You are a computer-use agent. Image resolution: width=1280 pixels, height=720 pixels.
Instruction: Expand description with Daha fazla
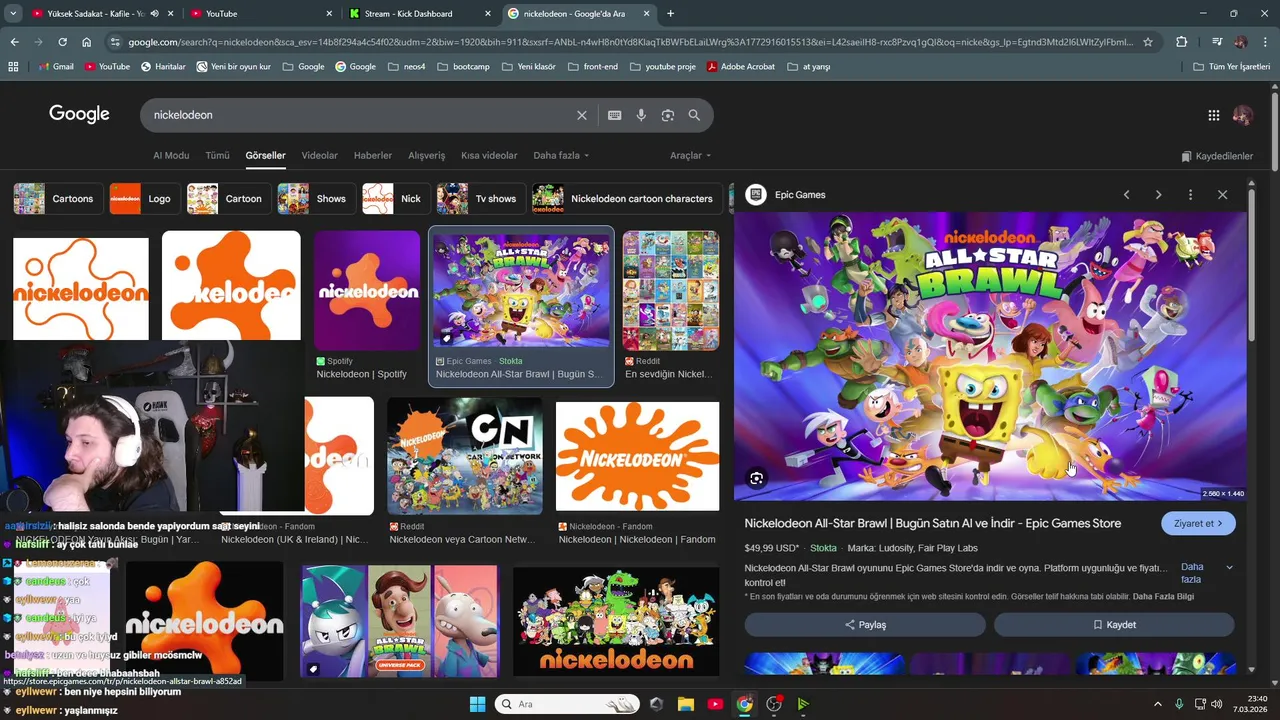(x=1207, y=573)
